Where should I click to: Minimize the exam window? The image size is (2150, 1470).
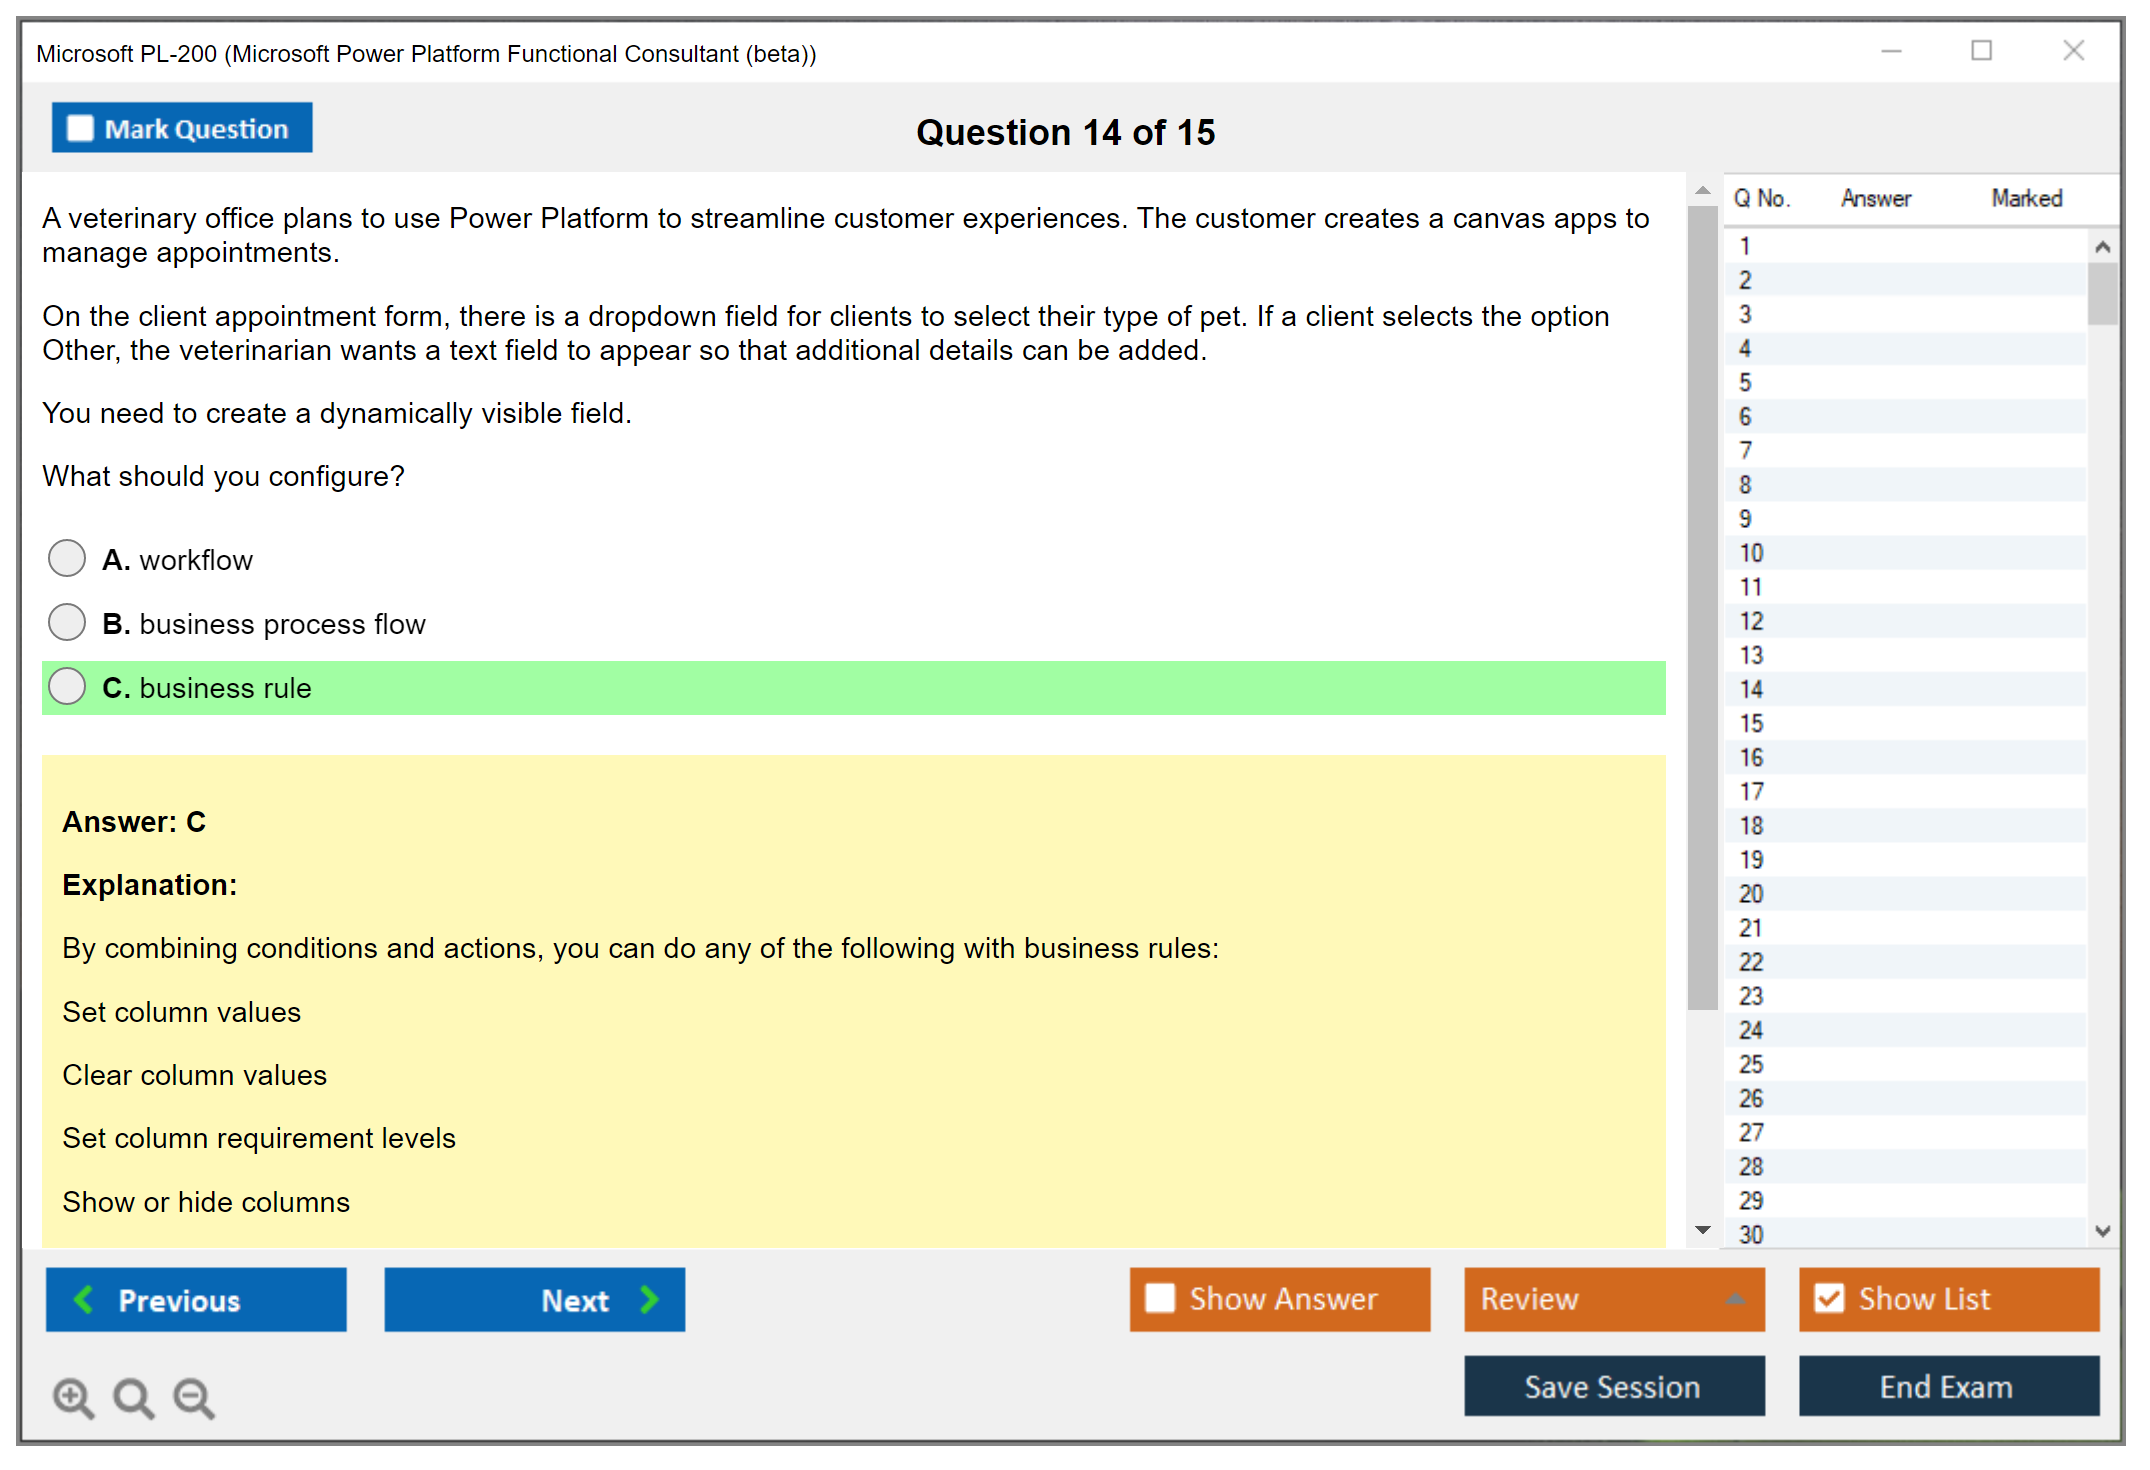(x=1891, y=51)
